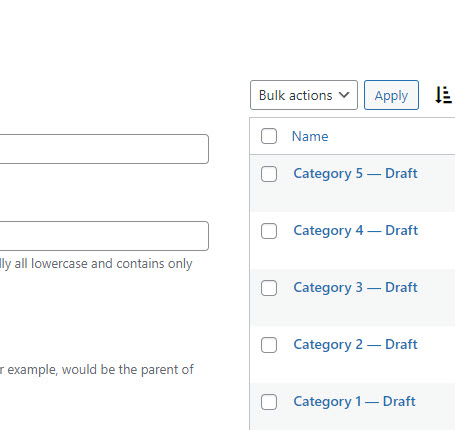Open the Category 1 — Draft link
Viewport: 455px width, 430px height.
click(354, 402)
